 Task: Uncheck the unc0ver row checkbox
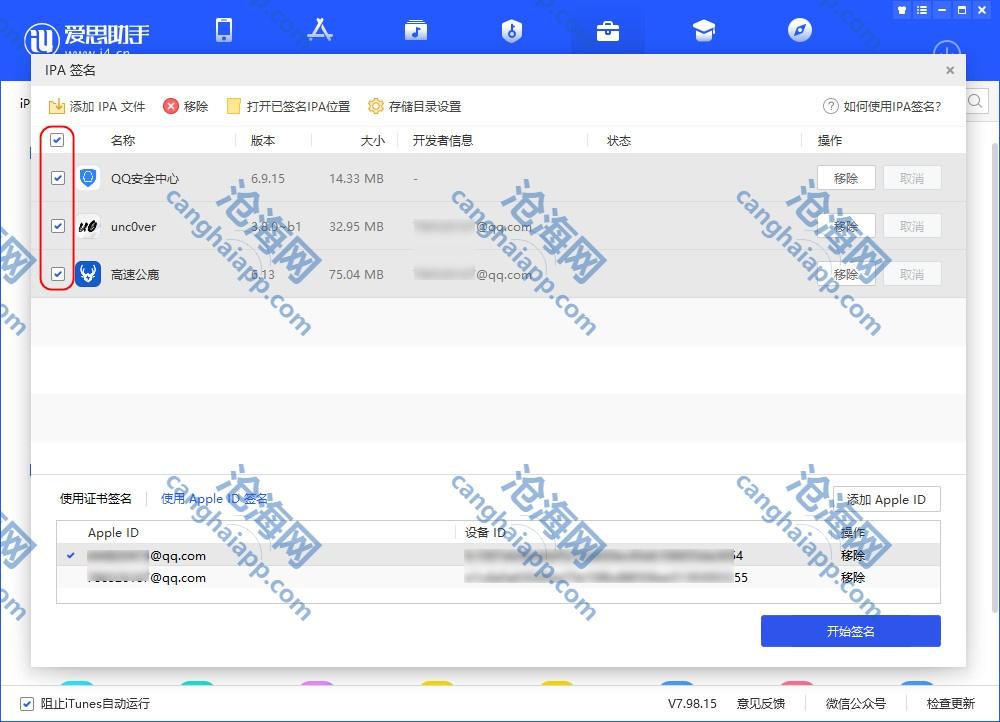click(57, 226)
